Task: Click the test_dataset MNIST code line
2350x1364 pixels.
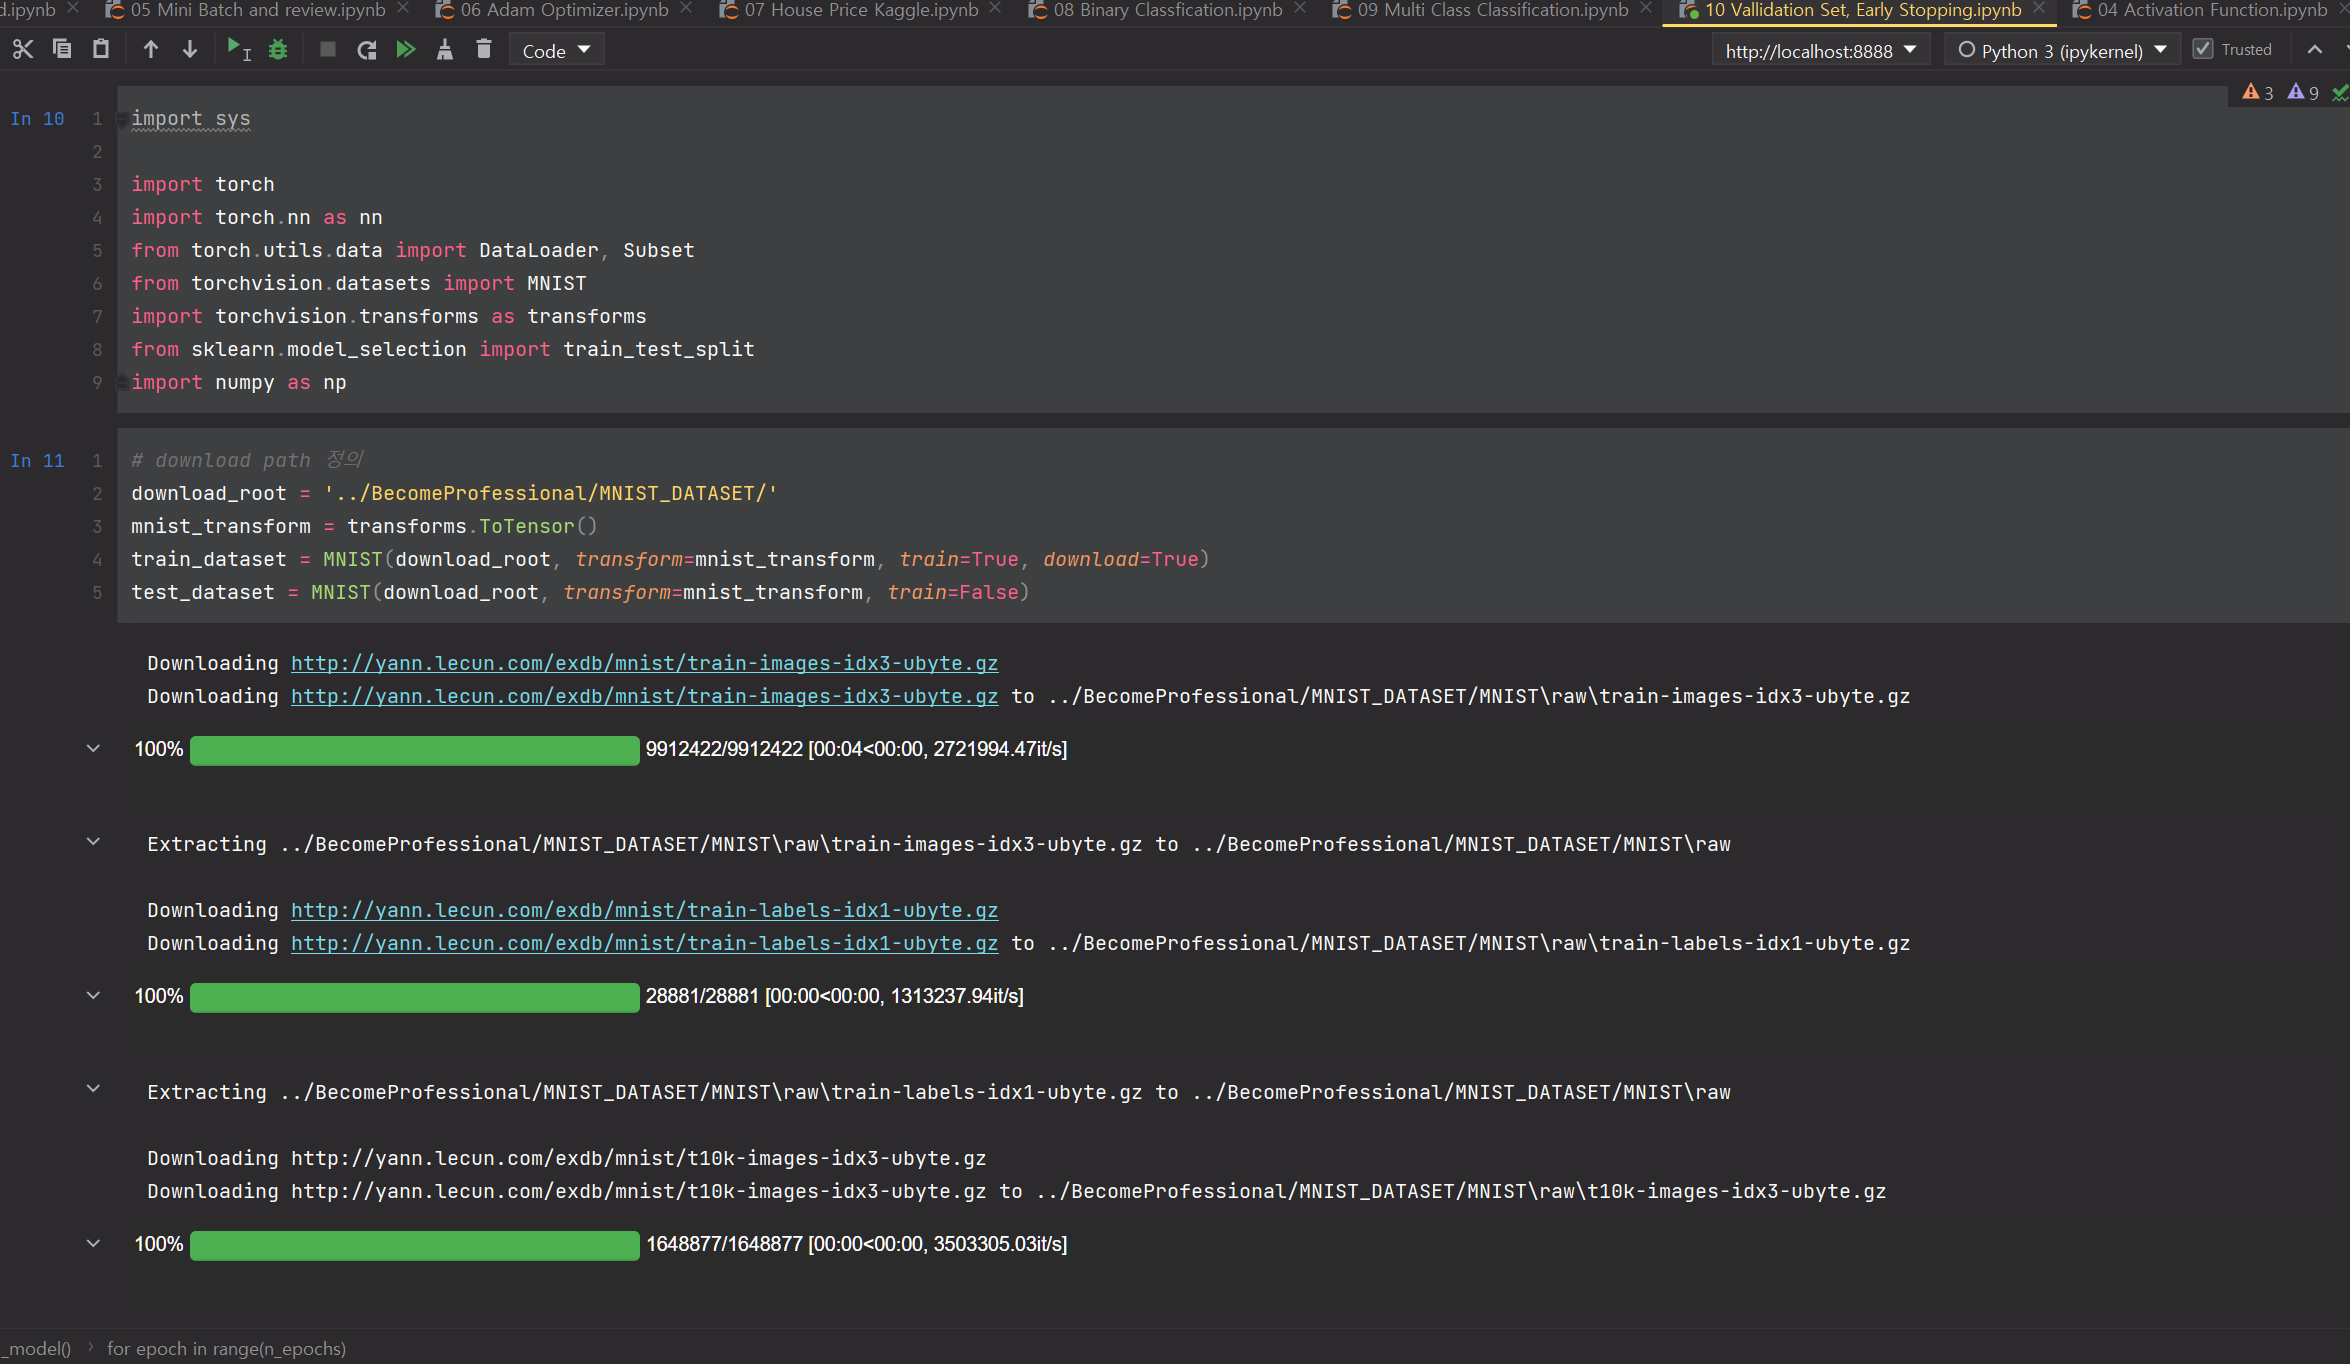Action: tap(581, 592)
